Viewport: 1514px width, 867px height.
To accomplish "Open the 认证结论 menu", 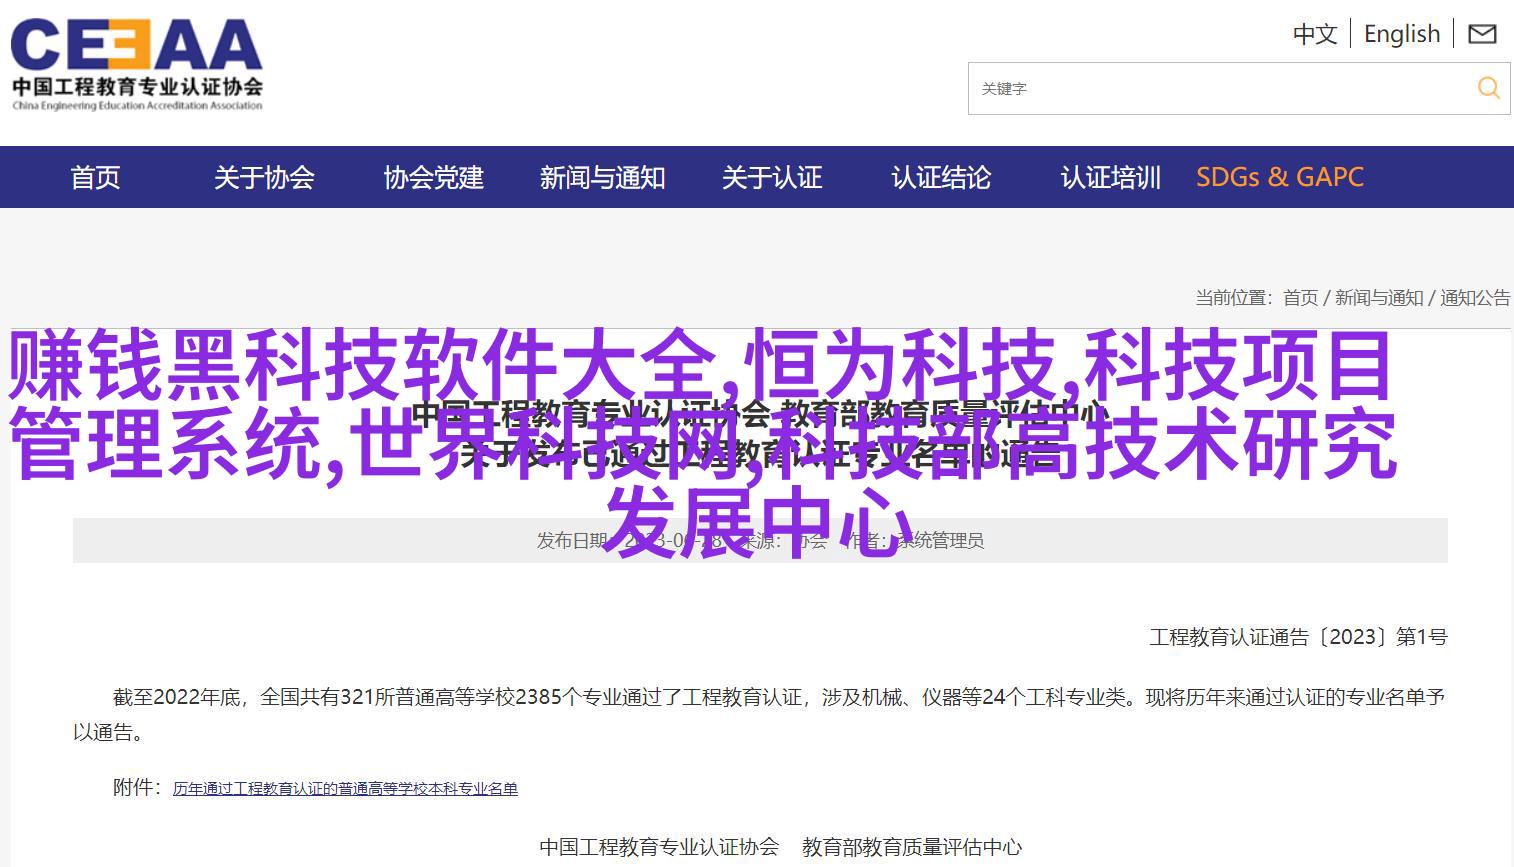I will pyautogui.click(x=941, y=177).
